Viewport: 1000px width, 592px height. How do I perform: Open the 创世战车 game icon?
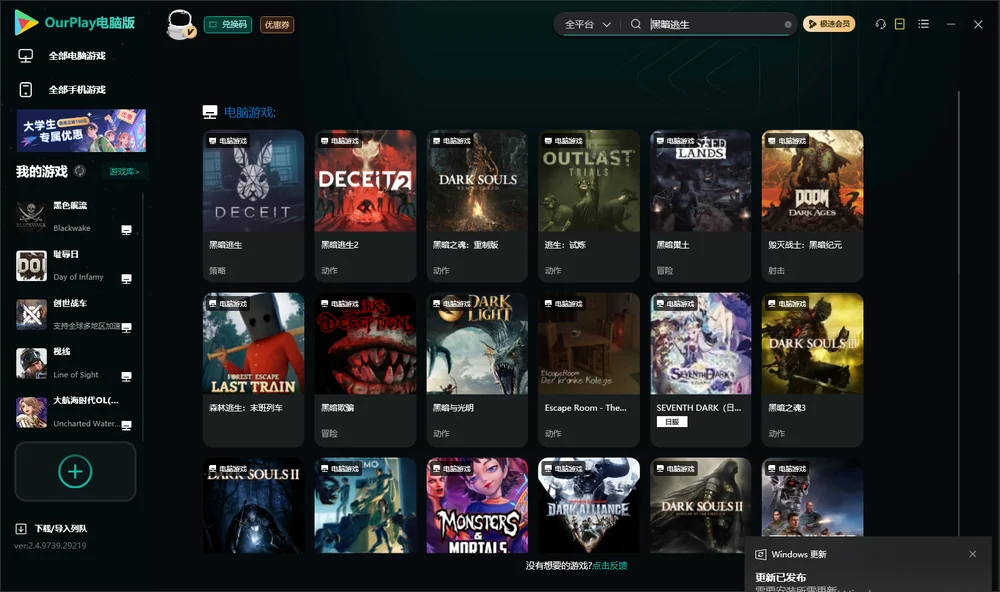click(31, 314)
